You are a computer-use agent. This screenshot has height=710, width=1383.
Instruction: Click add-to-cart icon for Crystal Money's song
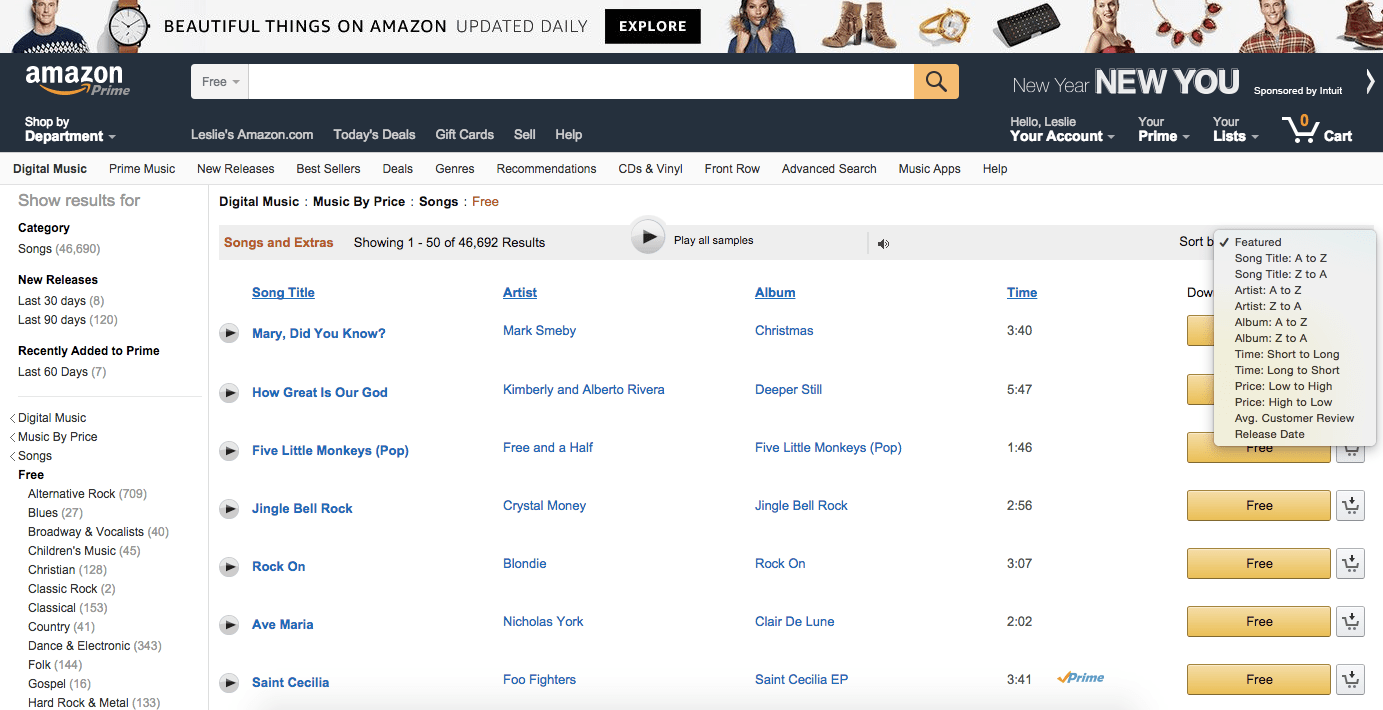coord(1351,506)
